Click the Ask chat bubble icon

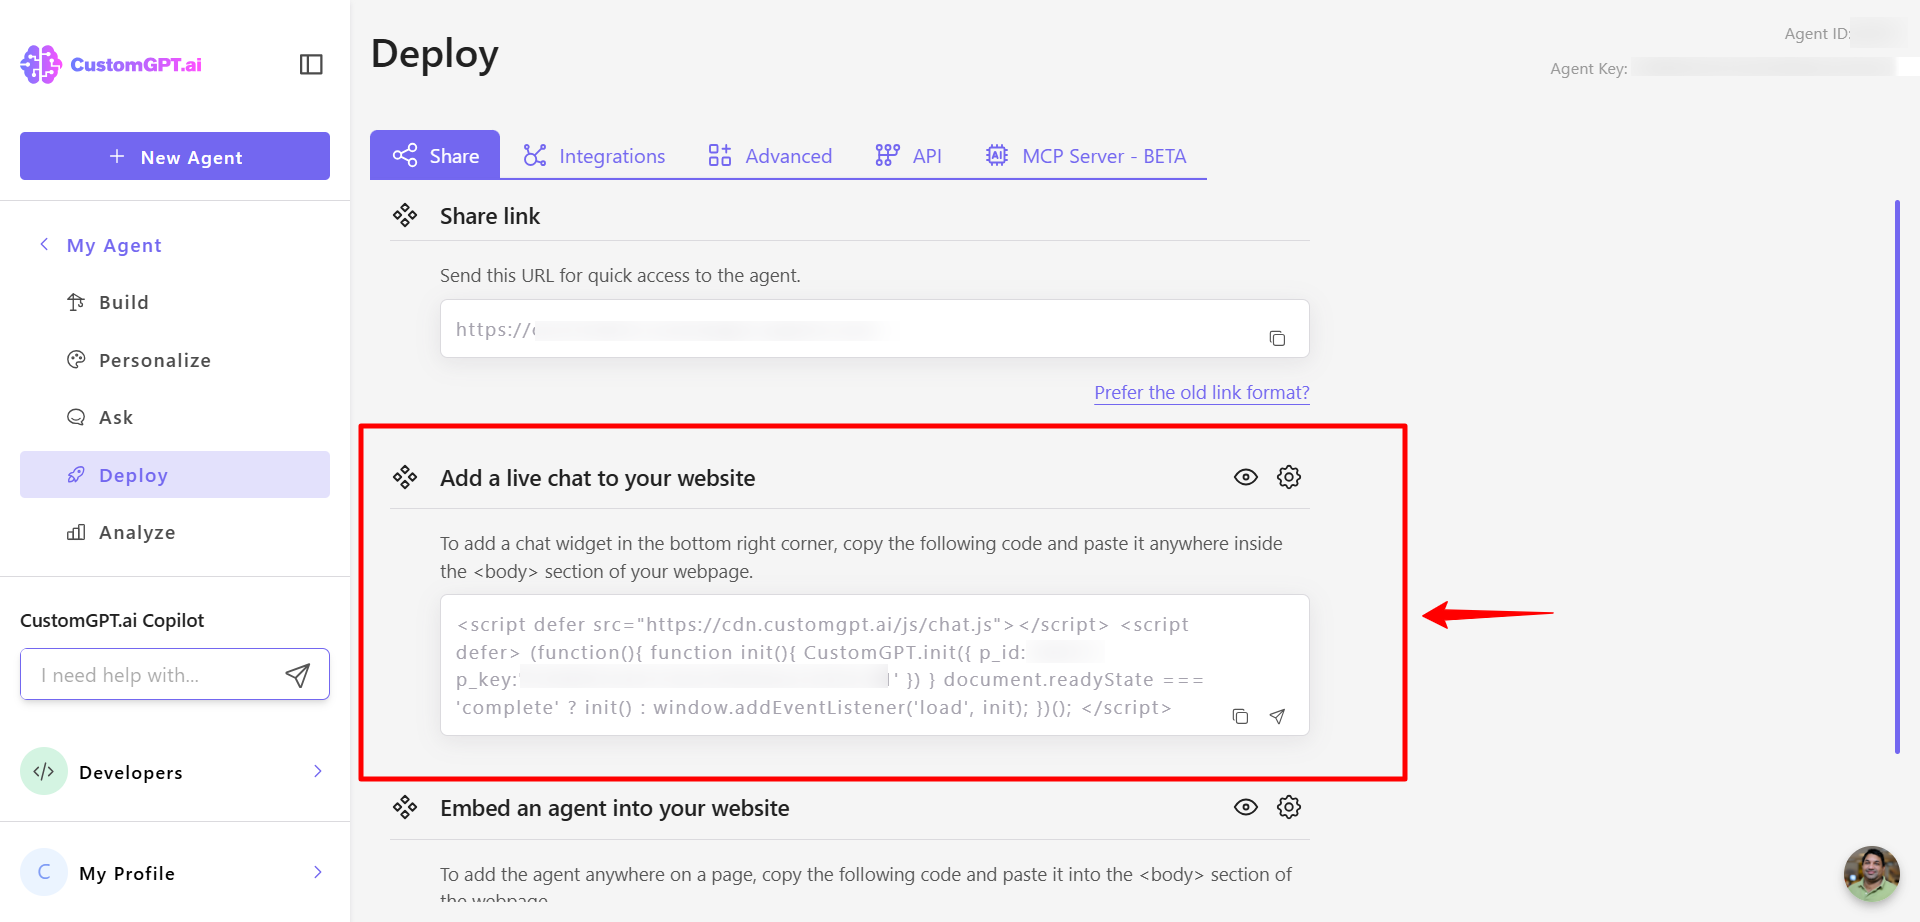(x=76, y=417)
